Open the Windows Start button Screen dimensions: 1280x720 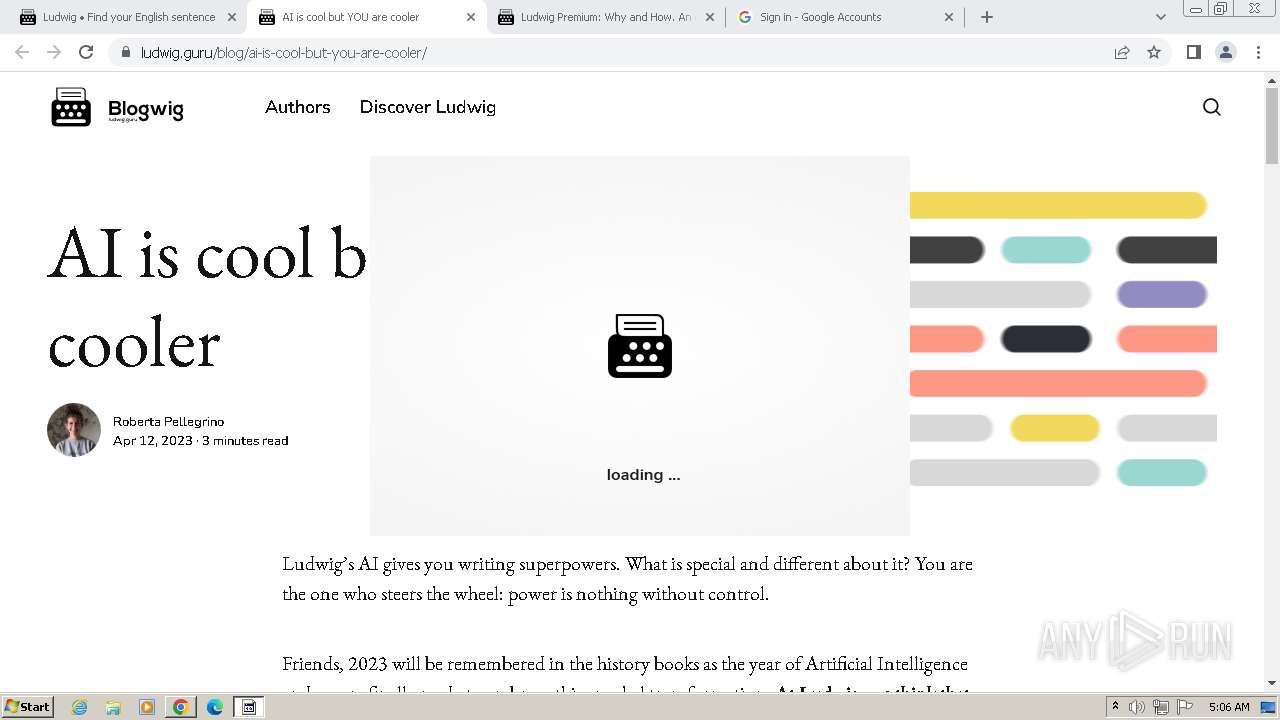pyautogui.click(x=27, y=706)
